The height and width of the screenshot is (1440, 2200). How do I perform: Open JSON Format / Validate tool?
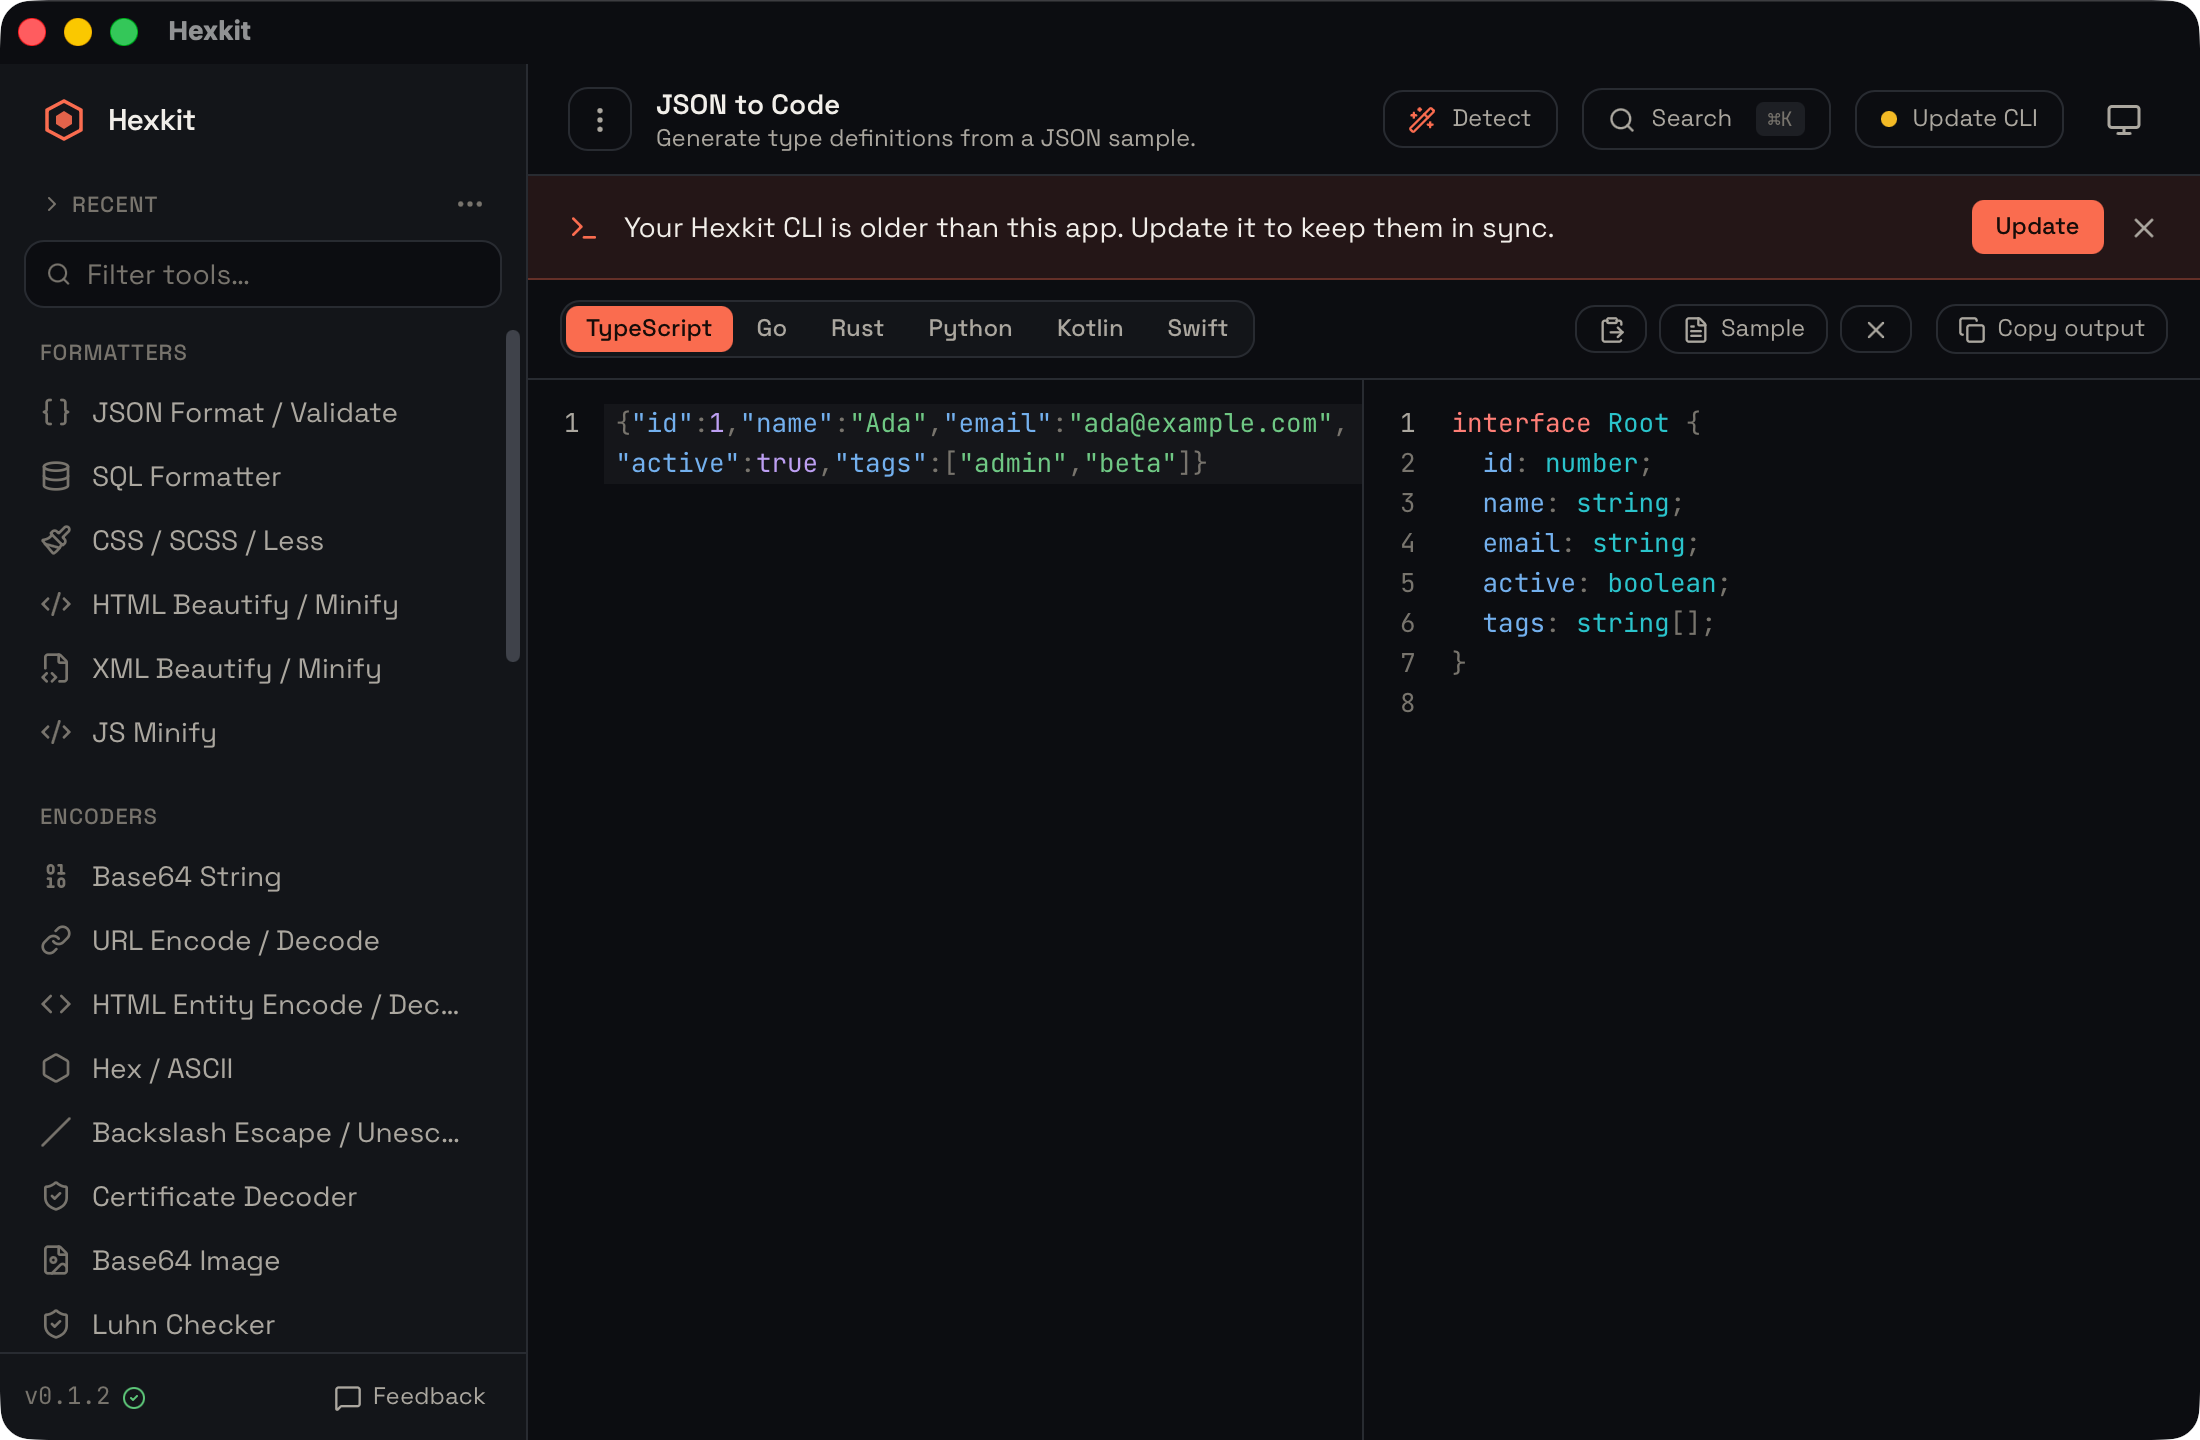pos(264,413)
